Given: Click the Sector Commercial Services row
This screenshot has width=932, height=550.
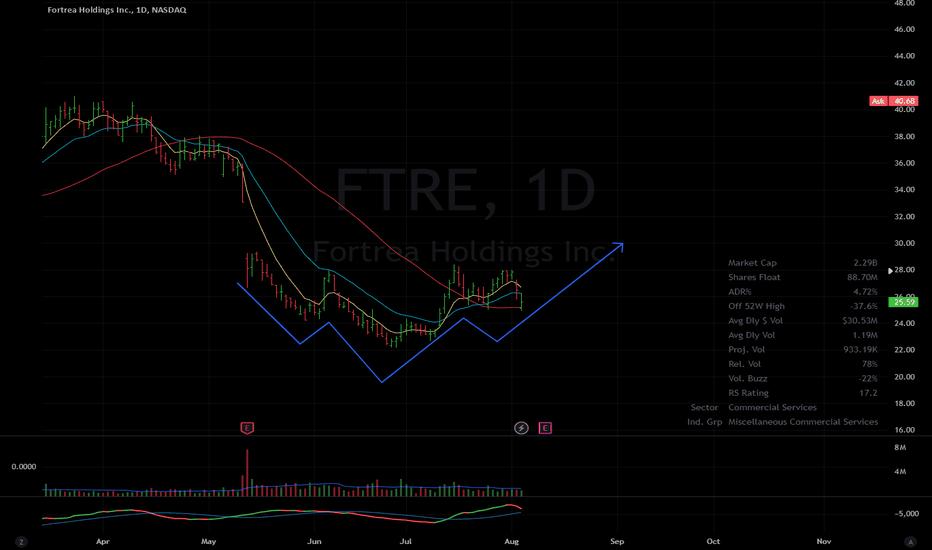Looking at the screenshot, I should 754,407.
